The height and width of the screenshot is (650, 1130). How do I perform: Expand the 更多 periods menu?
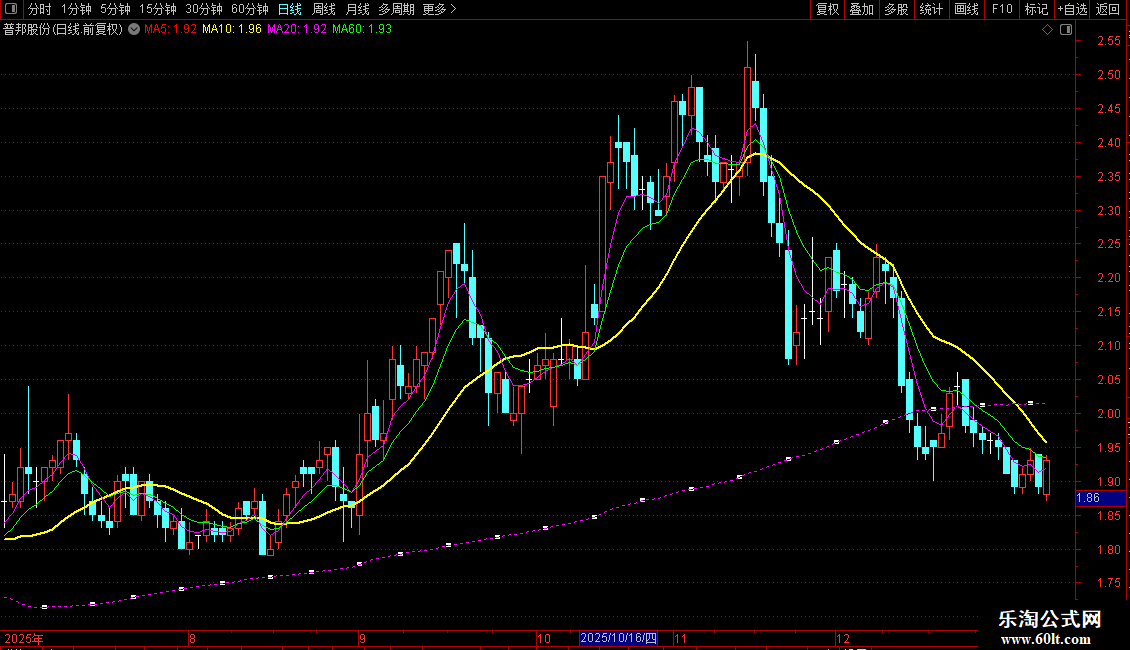pyautogui.click(x=440, y=9)
